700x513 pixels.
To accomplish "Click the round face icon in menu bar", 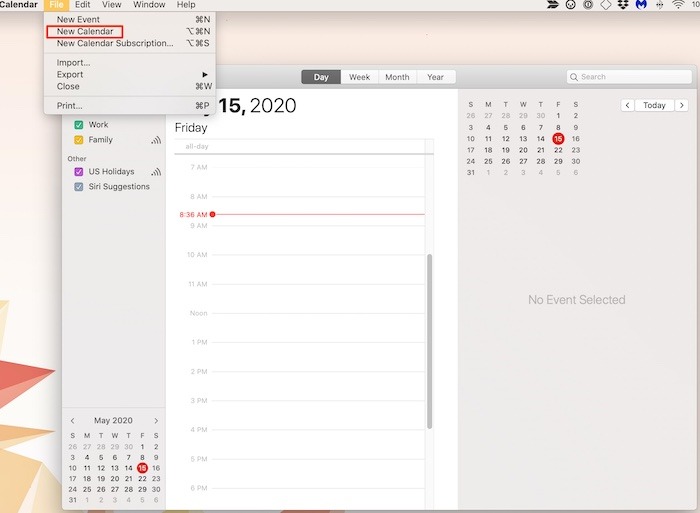I will pyautogui.click(x=570, y=4).
